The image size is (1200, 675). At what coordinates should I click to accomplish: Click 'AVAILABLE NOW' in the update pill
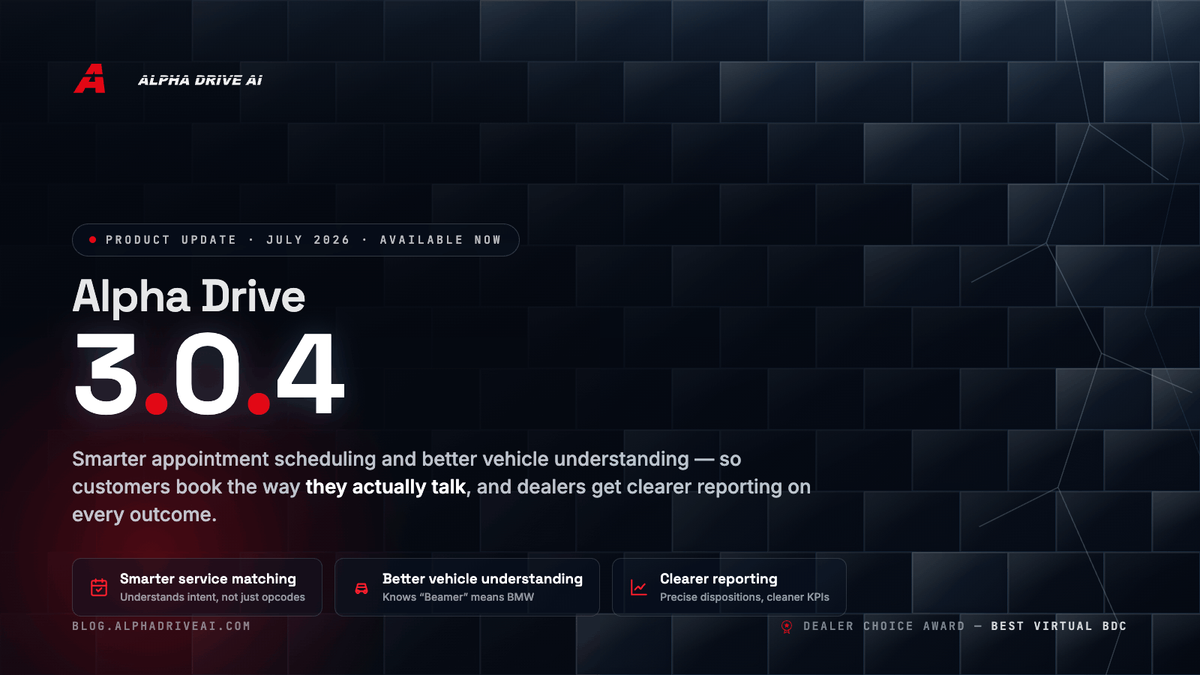click(441, 240)
